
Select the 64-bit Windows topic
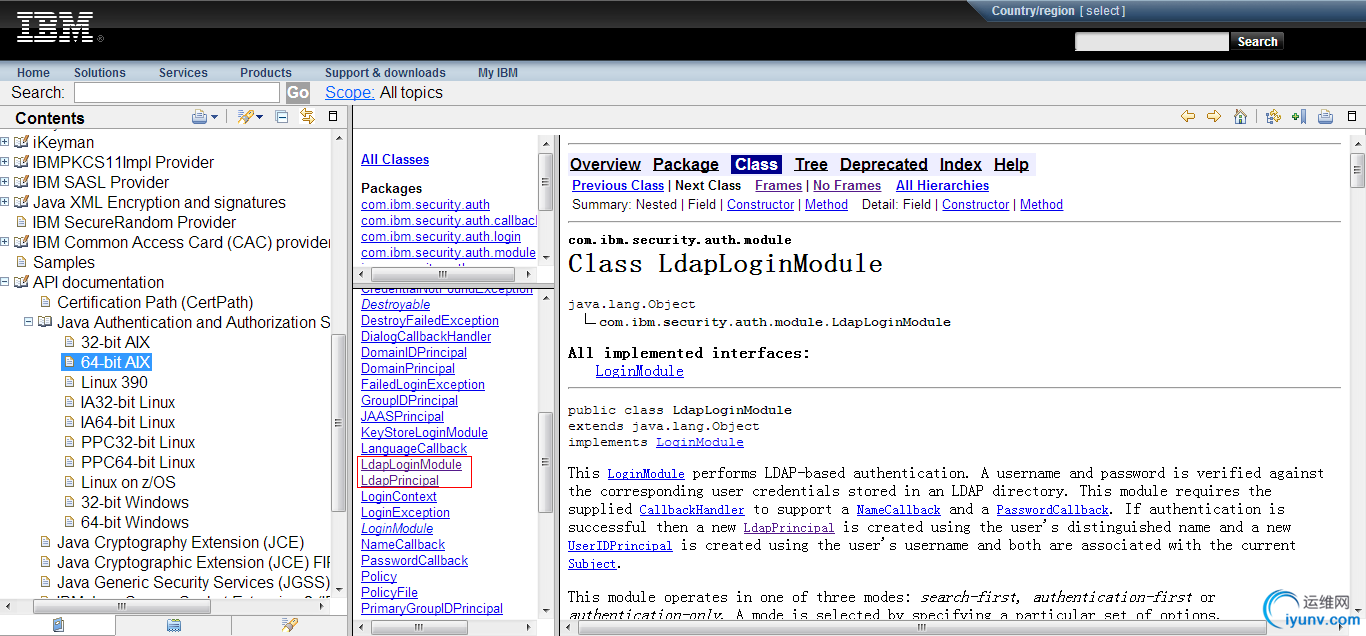pyautogui.click(x=134, y=522)
